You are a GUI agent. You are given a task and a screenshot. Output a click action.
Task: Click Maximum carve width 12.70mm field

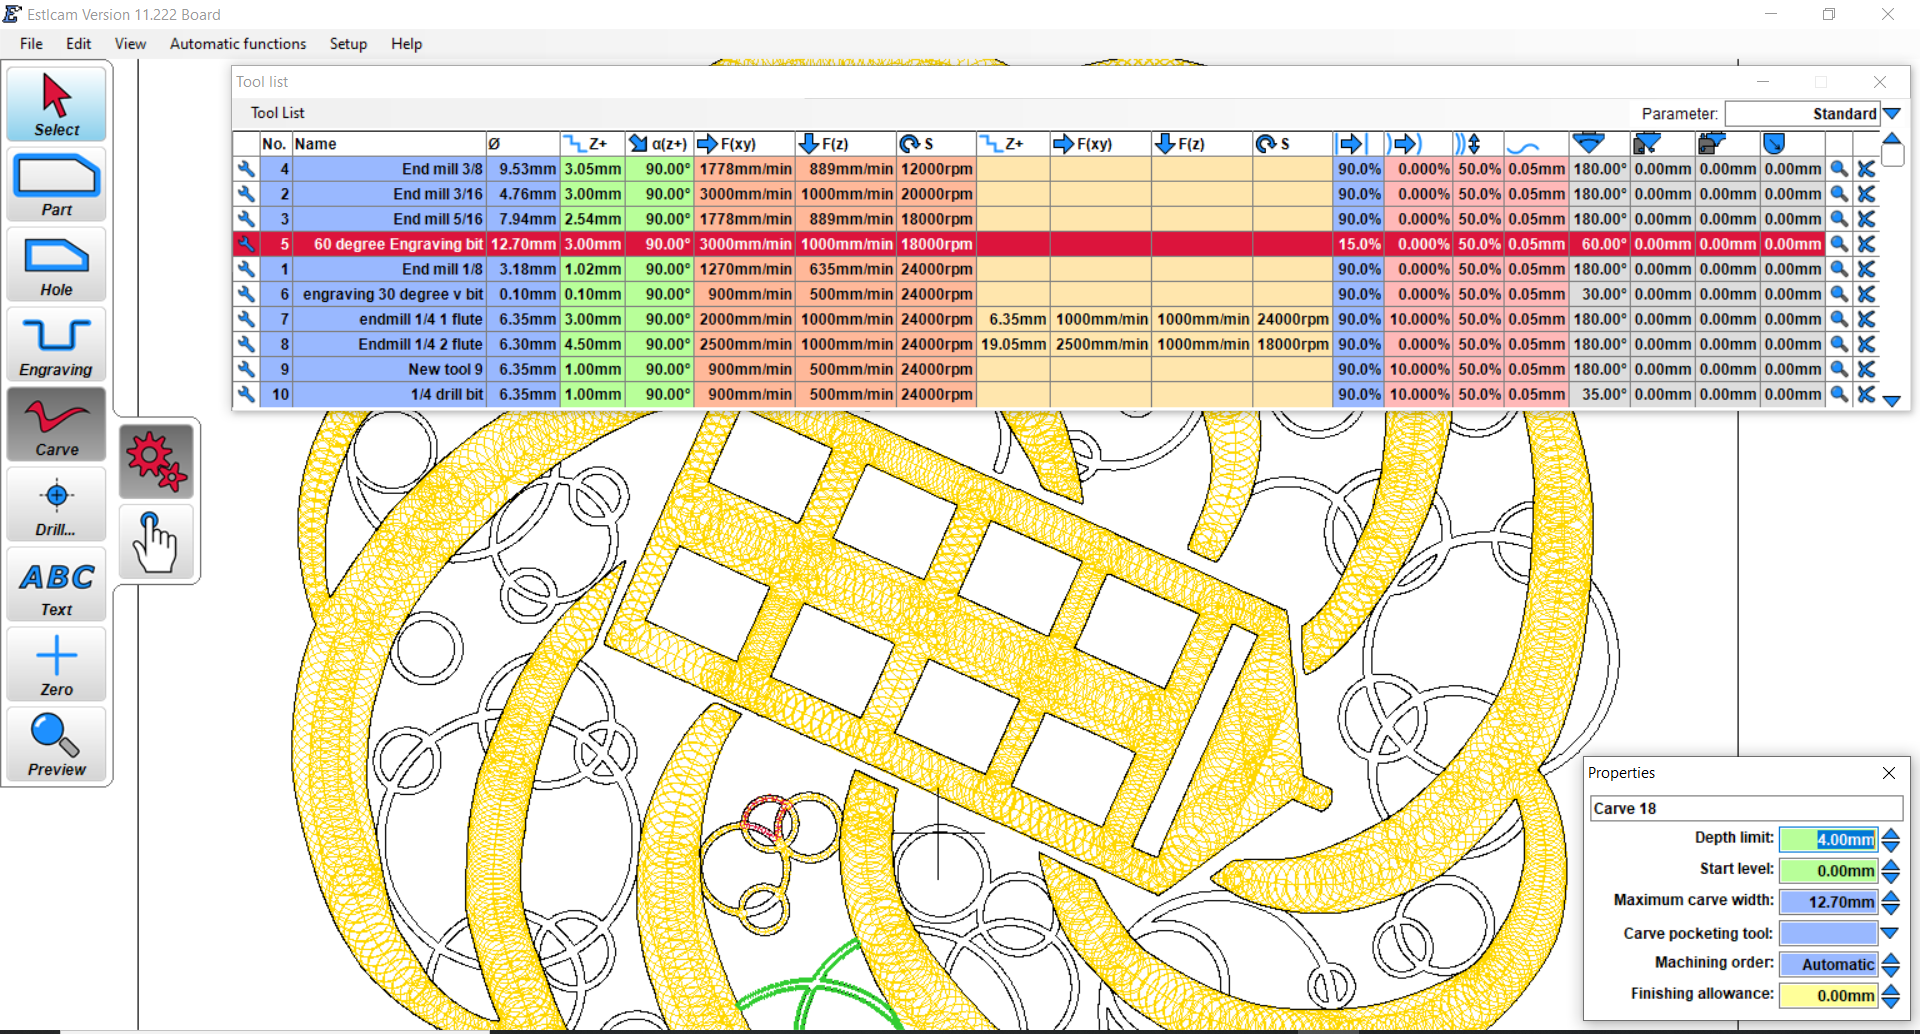click(x=1828, y=902)
